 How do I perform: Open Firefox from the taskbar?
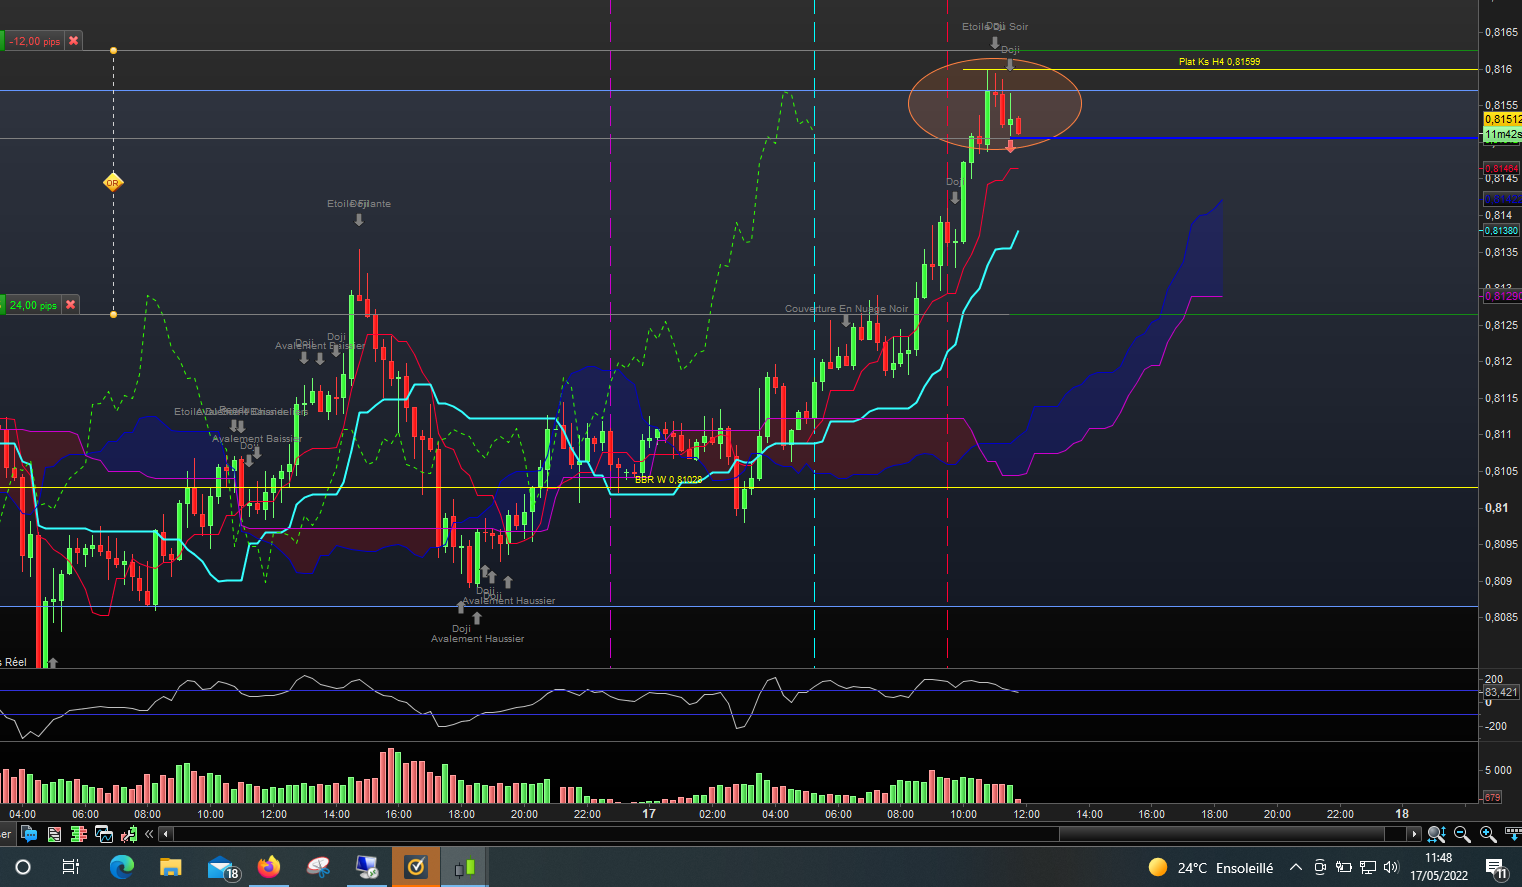click(269, 867)
